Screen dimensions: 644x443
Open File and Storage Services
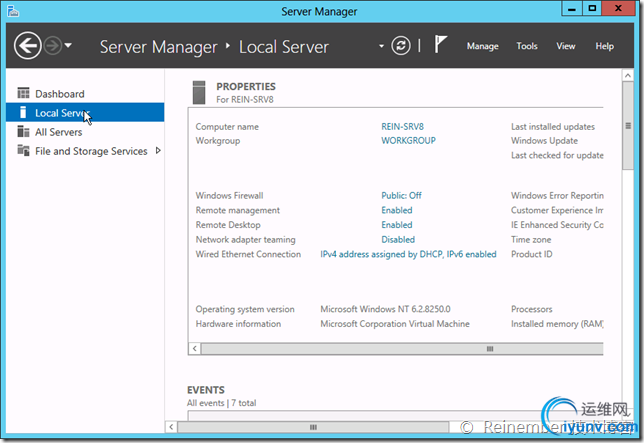tap(85, 151)
